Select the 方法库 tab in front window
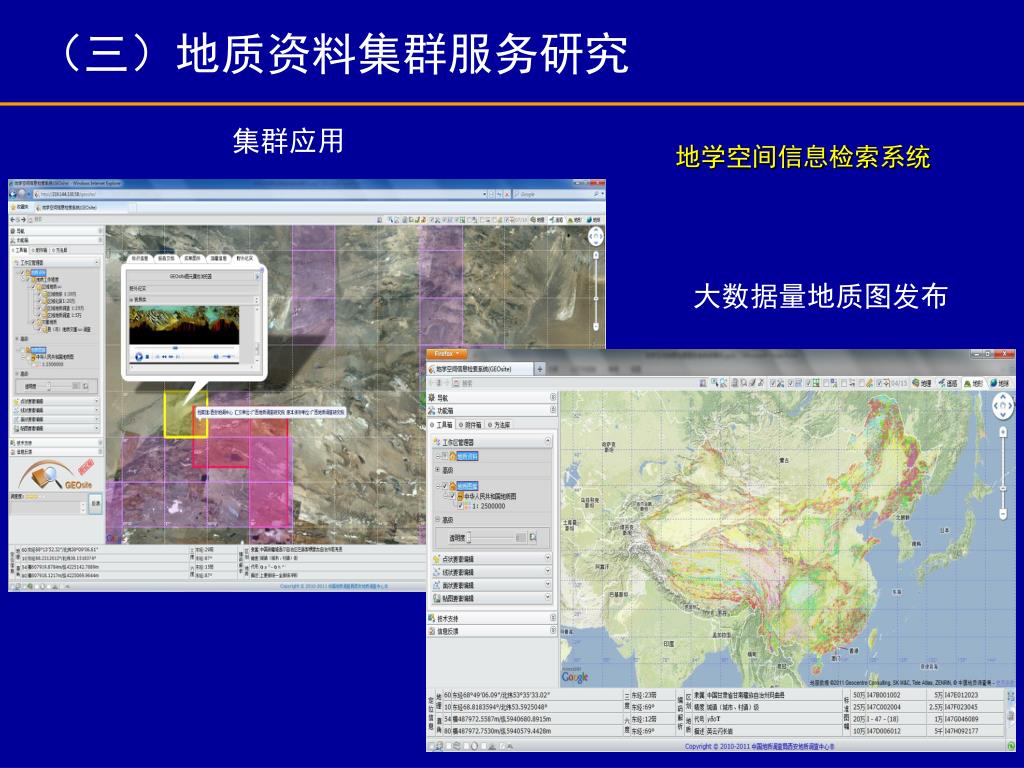 coord(499,424)
